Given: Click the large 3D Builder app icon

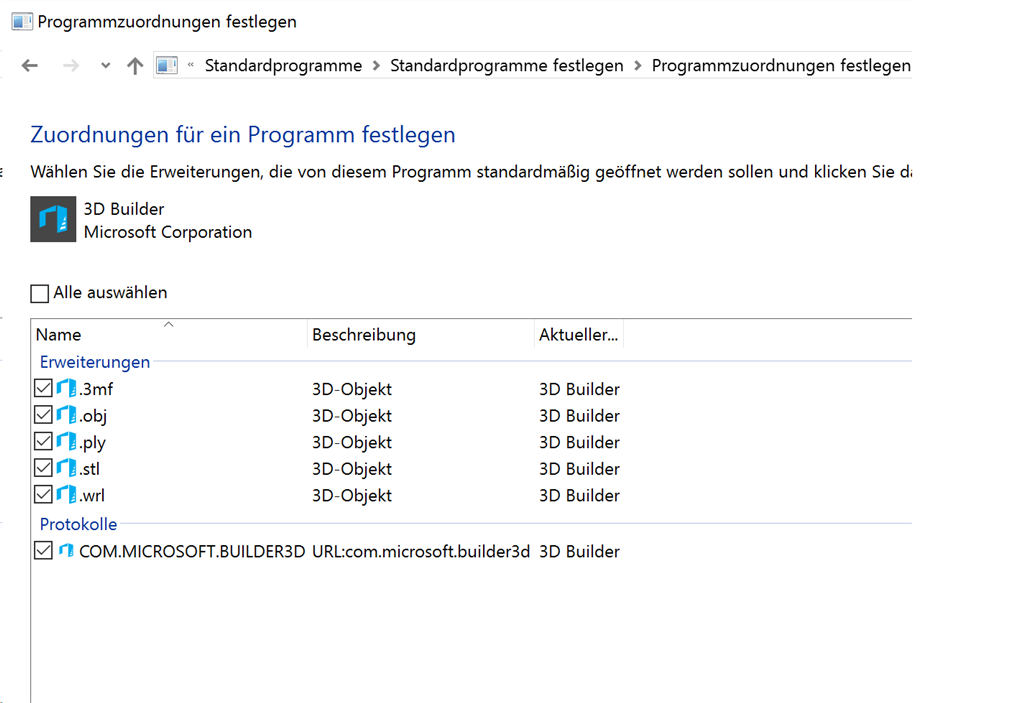Looking at the screenshot, I should click(x=53, y=219).
